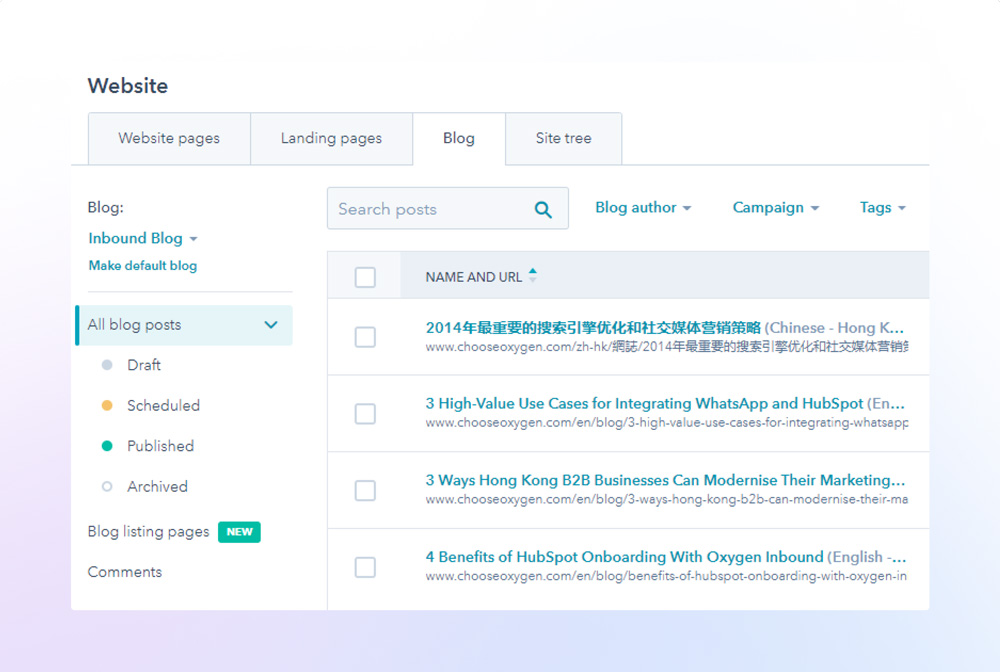This screenshot has height=672, width=1000.
Task: Open the Comments section
Action: [124, 571]
